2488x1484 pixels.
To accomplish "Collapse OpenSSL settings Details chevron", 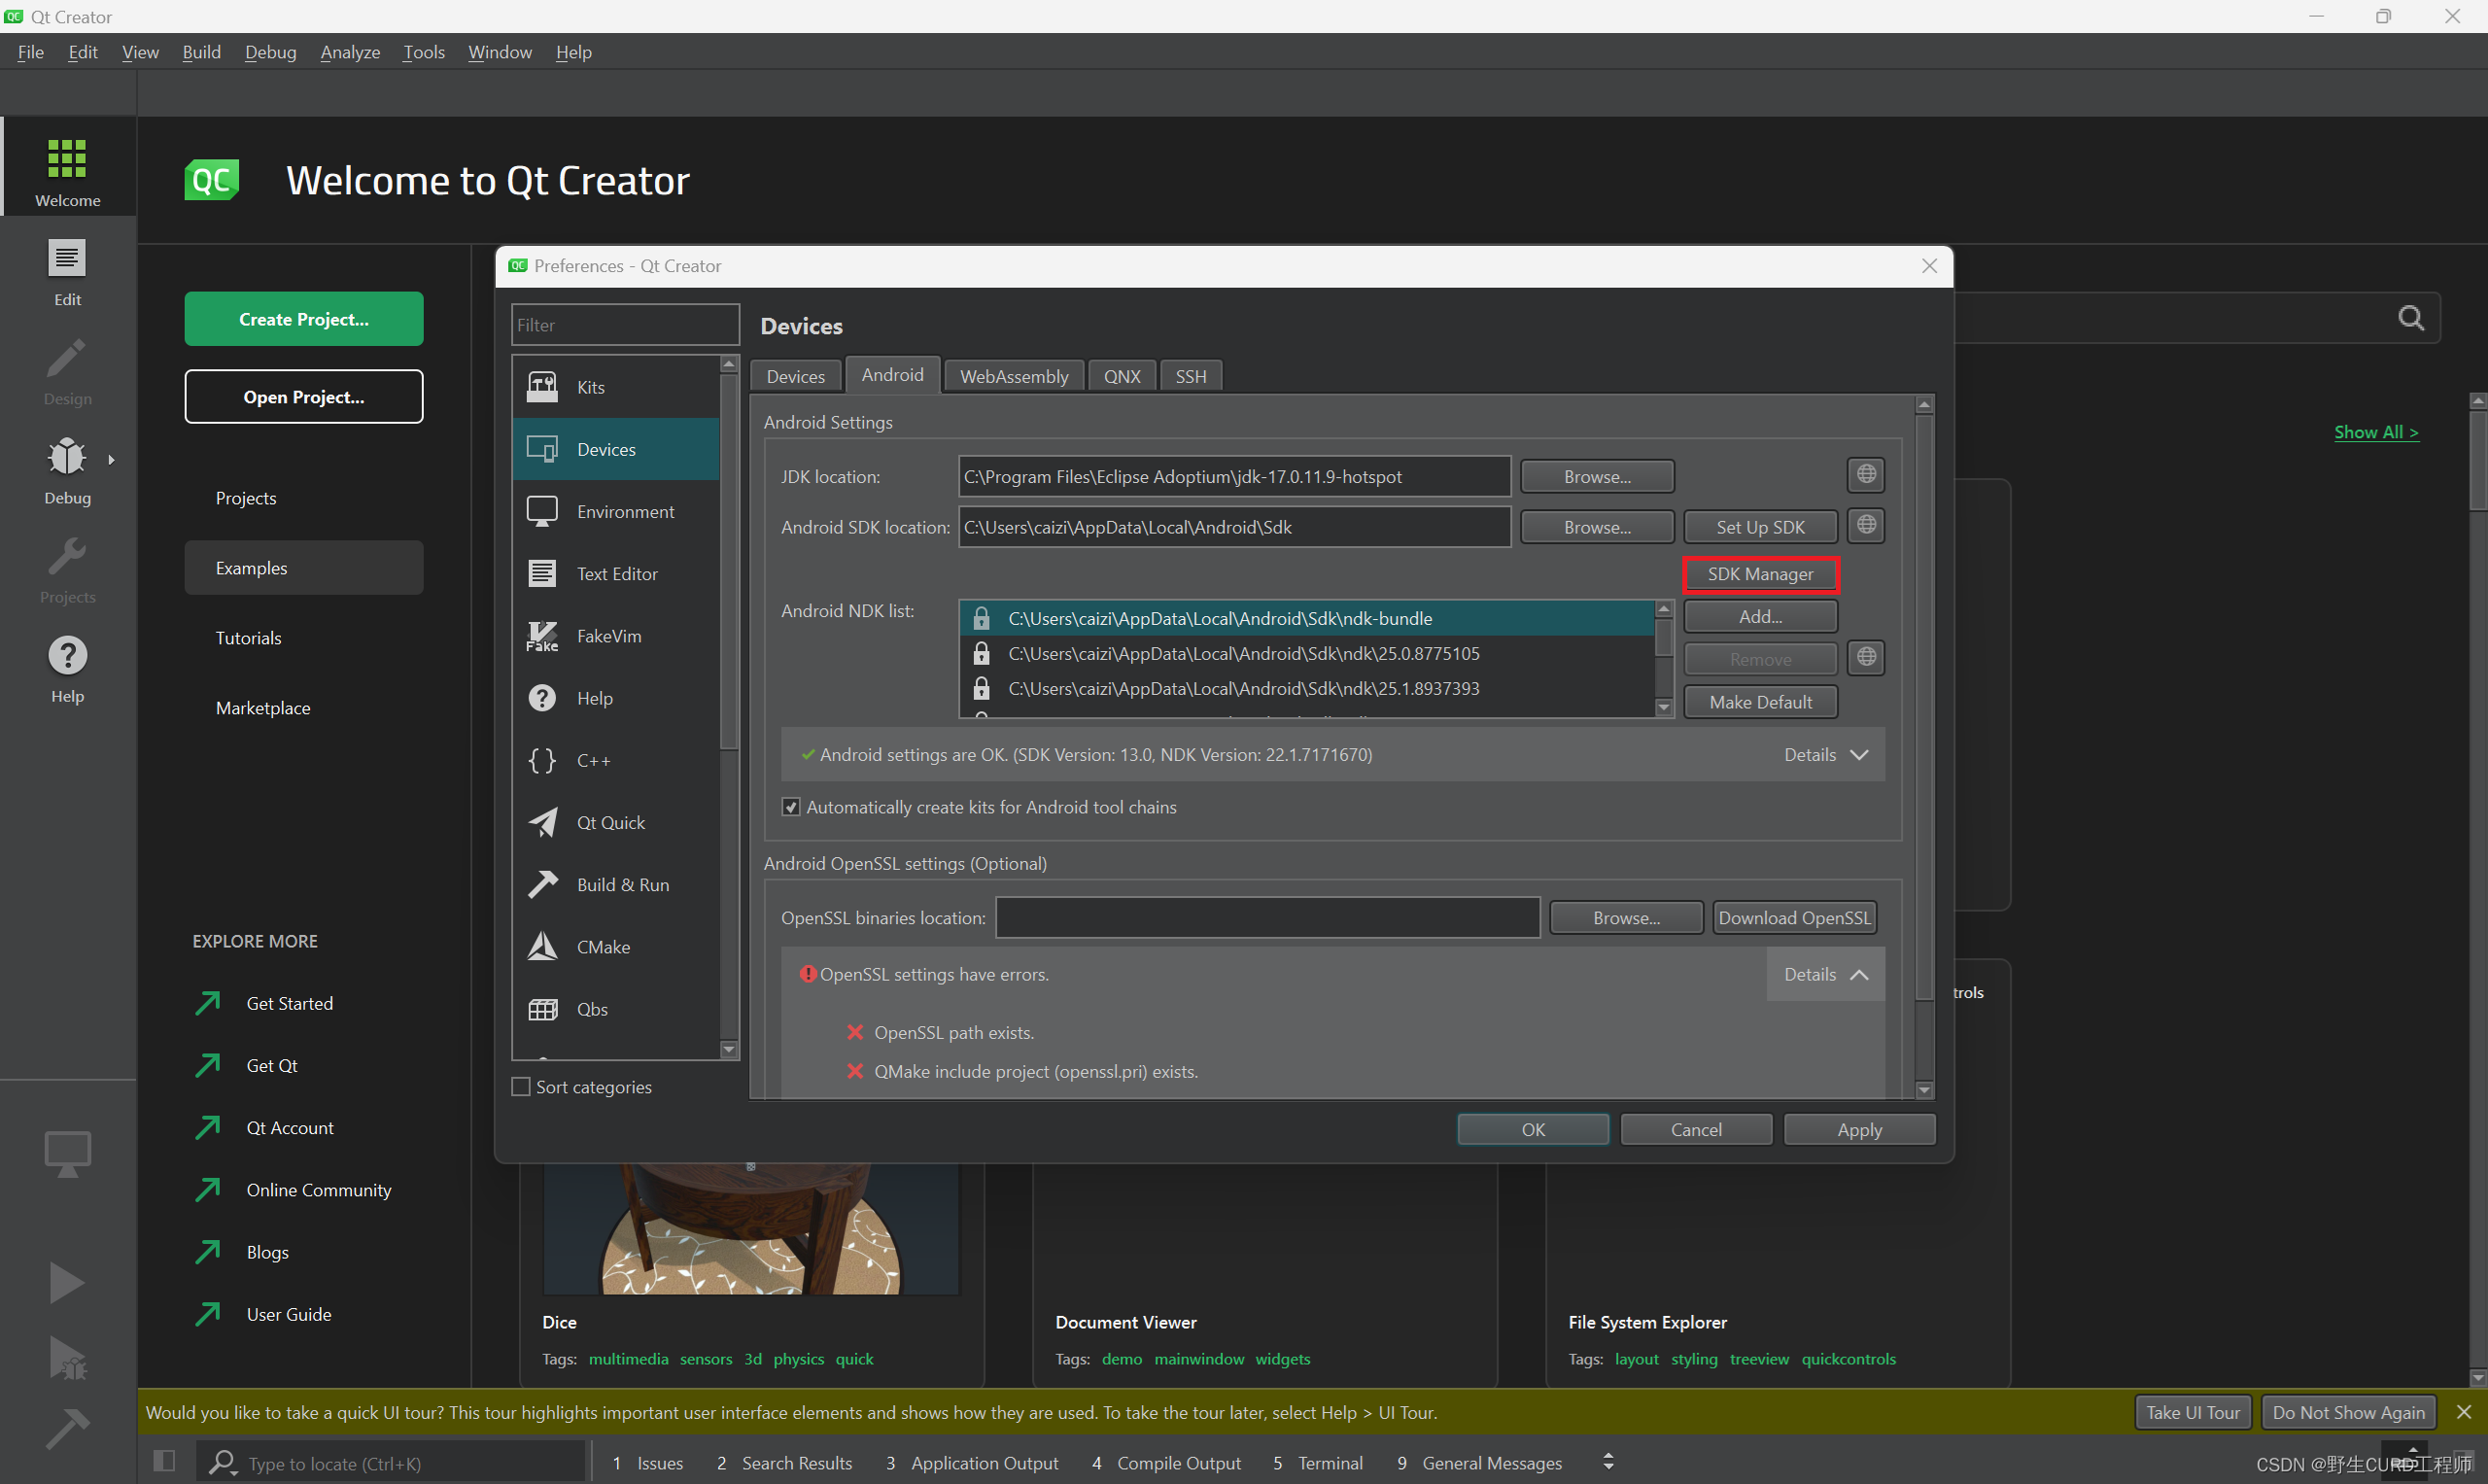I will pos(1859,974).
